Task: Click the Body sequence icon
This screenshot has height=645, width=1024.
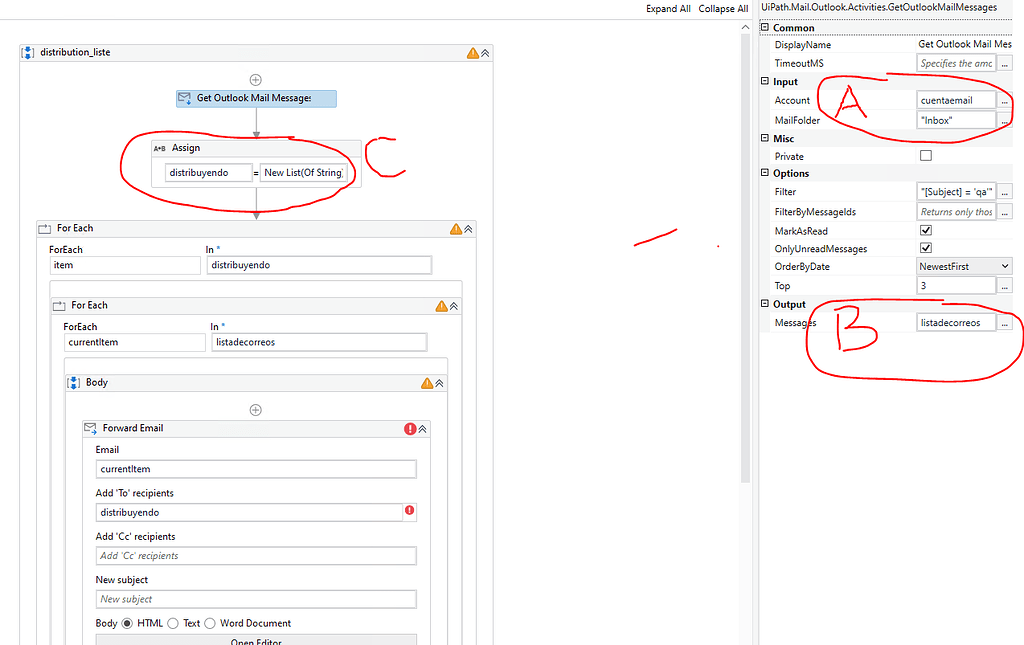Action: pyautogui.click(x=73, y=382)
